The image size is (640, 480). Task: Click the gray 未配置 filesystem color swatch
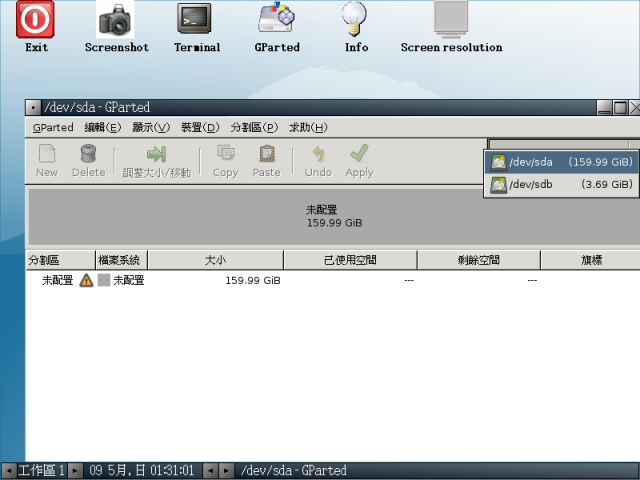[104, 280]
